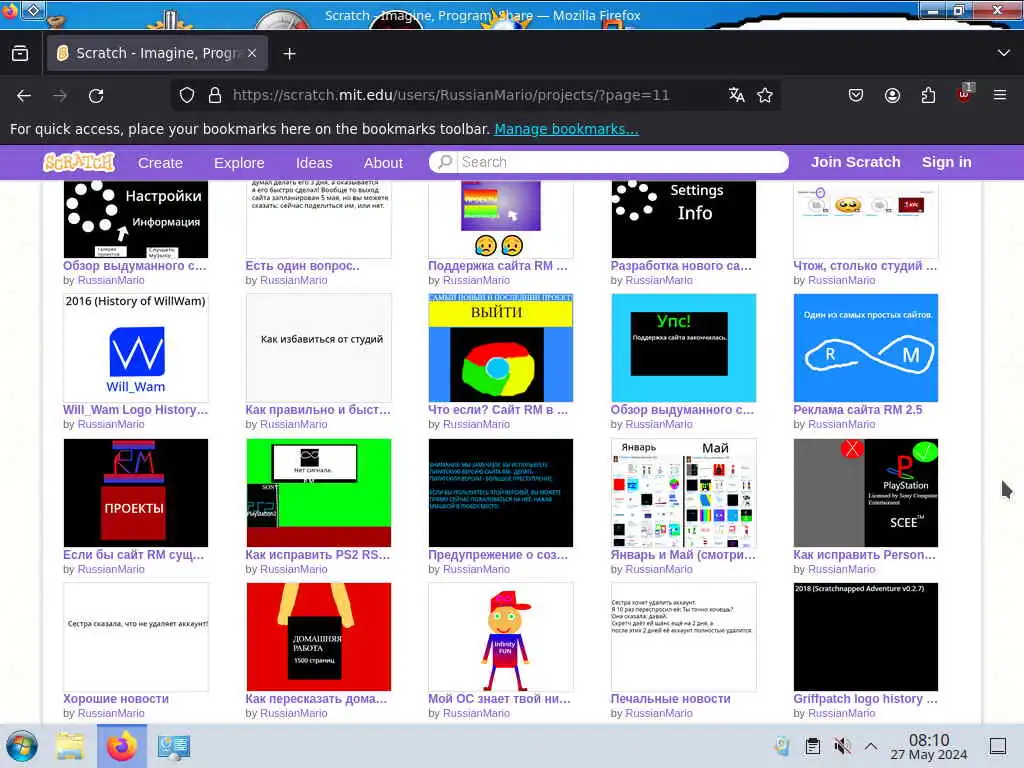
Task: Reload the current Scratch page
Action: 96,95
